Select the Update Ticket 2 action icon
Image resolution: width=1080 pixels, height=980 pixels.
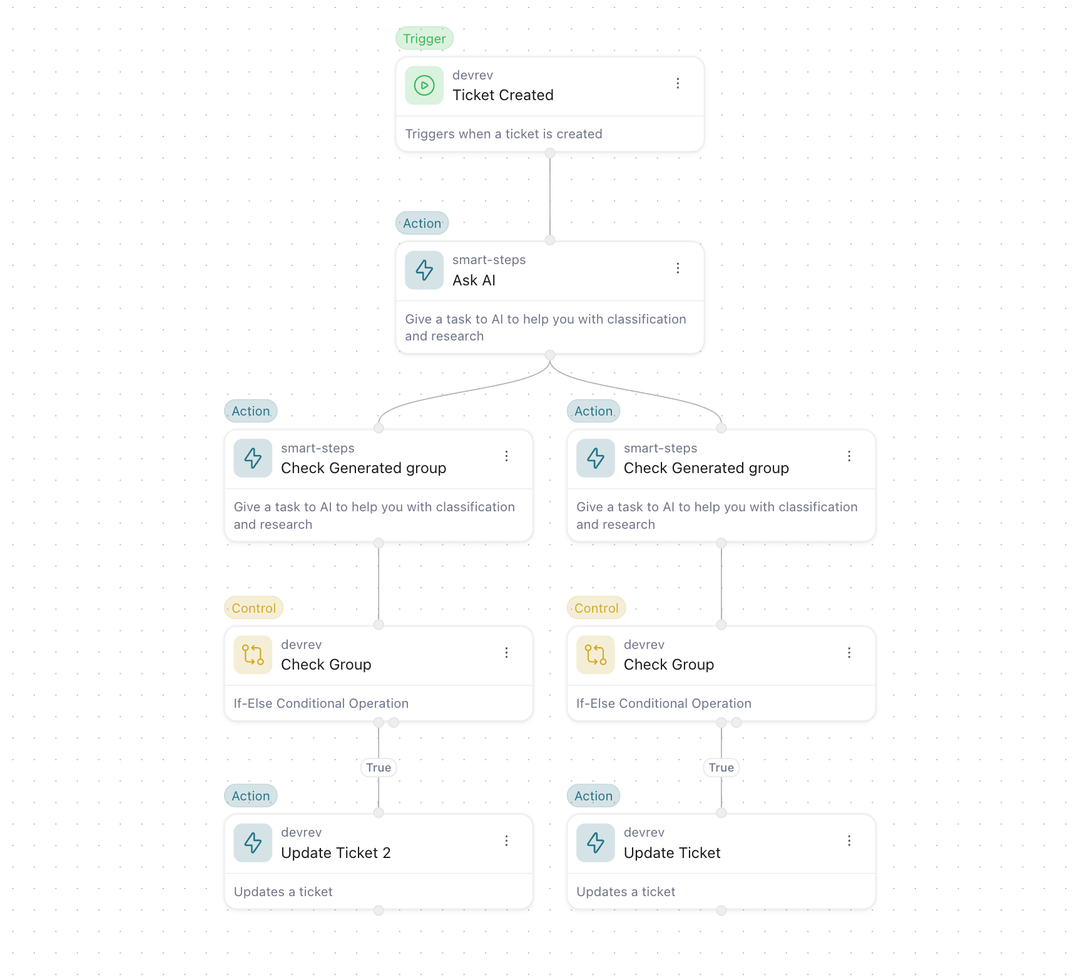pos(252,842)
